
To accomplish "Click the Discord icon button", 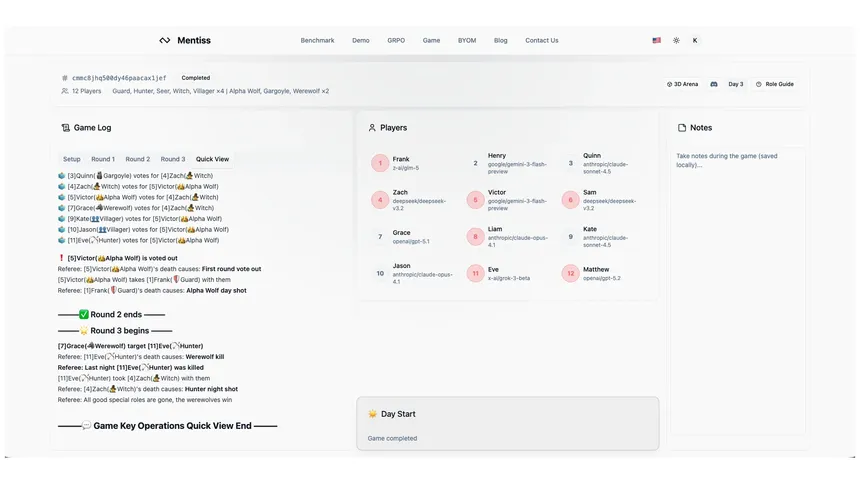I will 714,84.
